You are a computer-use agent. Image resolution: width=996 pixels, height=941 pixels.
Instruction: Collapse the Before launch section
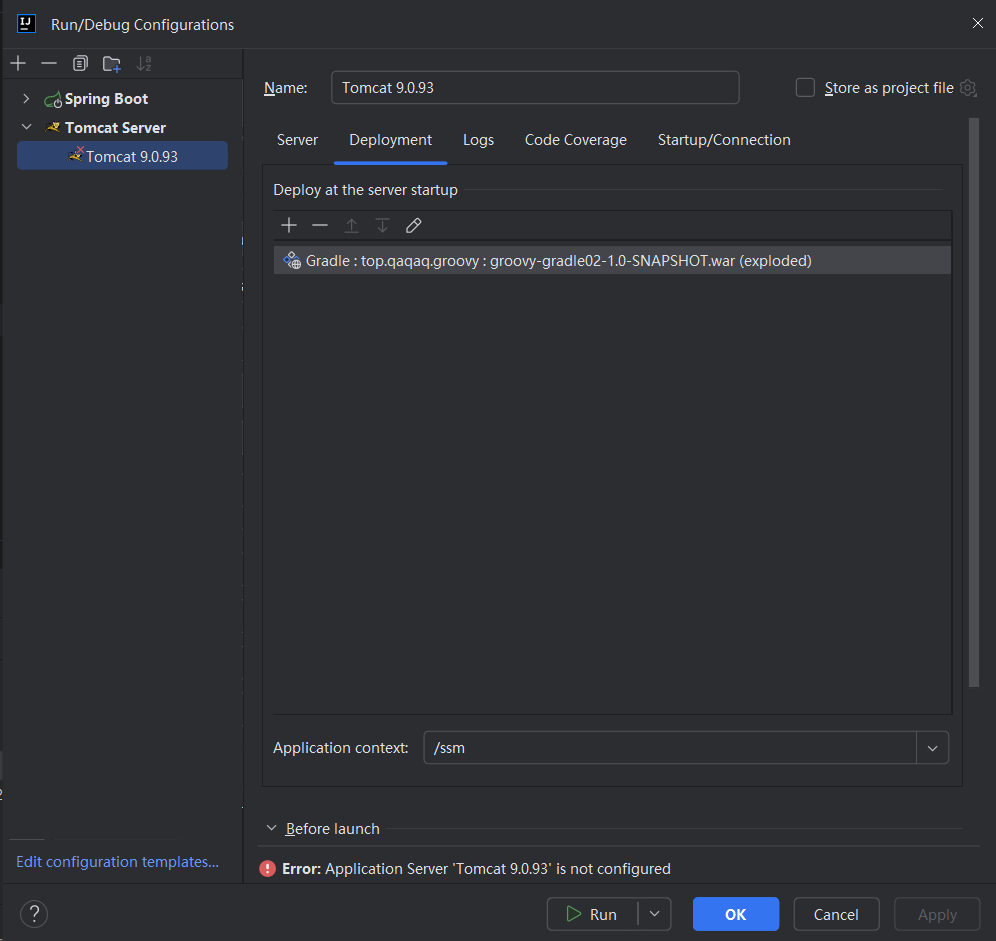[x=271, y=829]
